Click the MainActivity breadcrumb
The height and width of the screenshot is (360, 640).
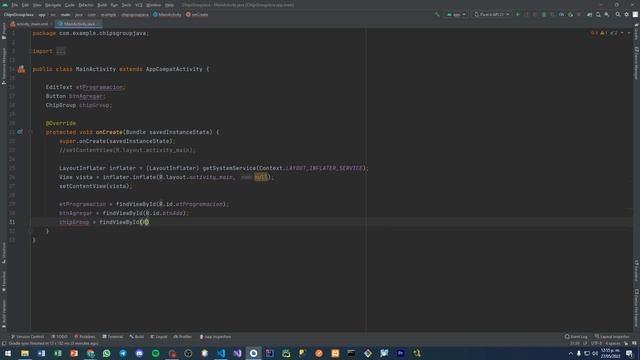pos(167,15)
